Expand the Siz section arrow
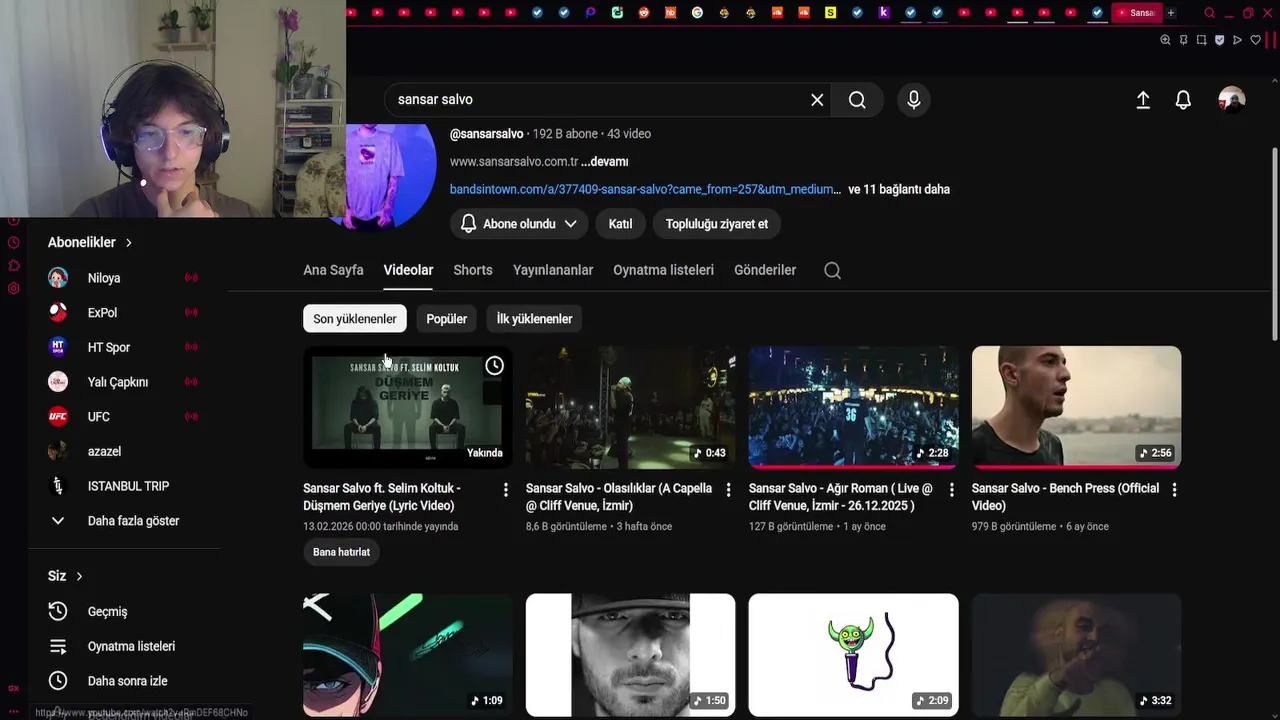 pyautogui.click(x=79, y=576)
